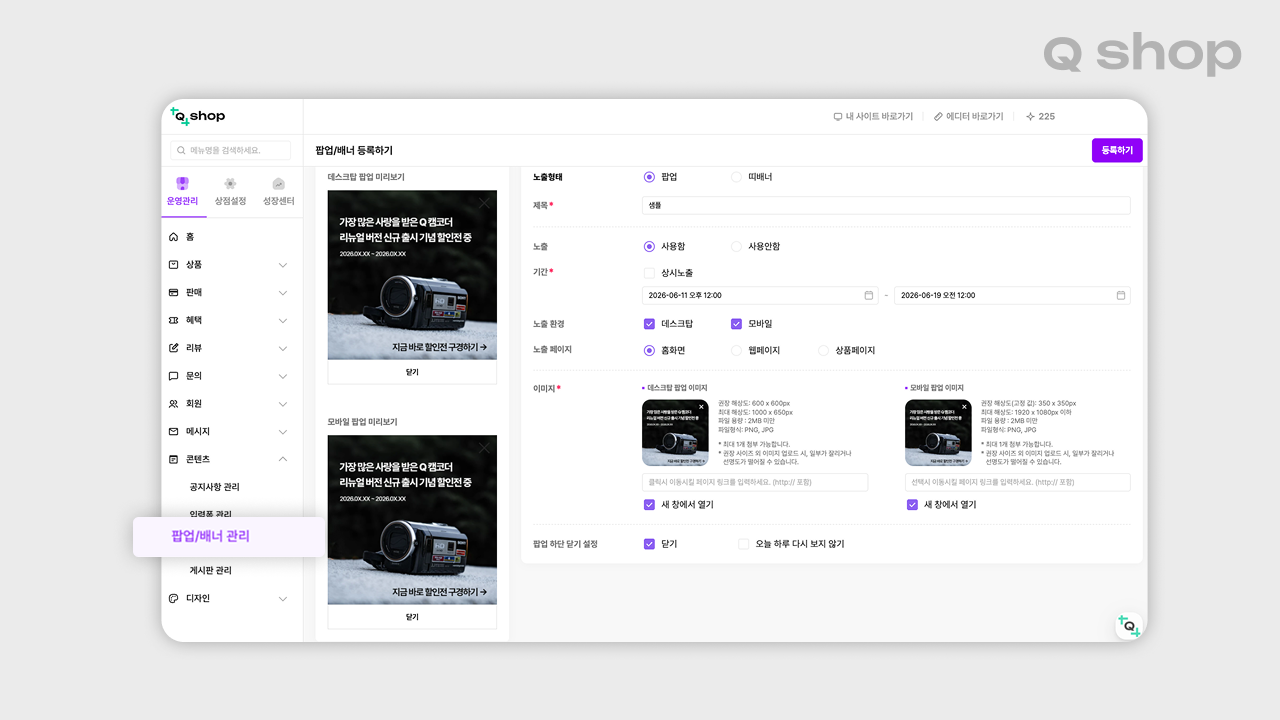Select the 웹페이지 radio option

[x=737, y=351]
